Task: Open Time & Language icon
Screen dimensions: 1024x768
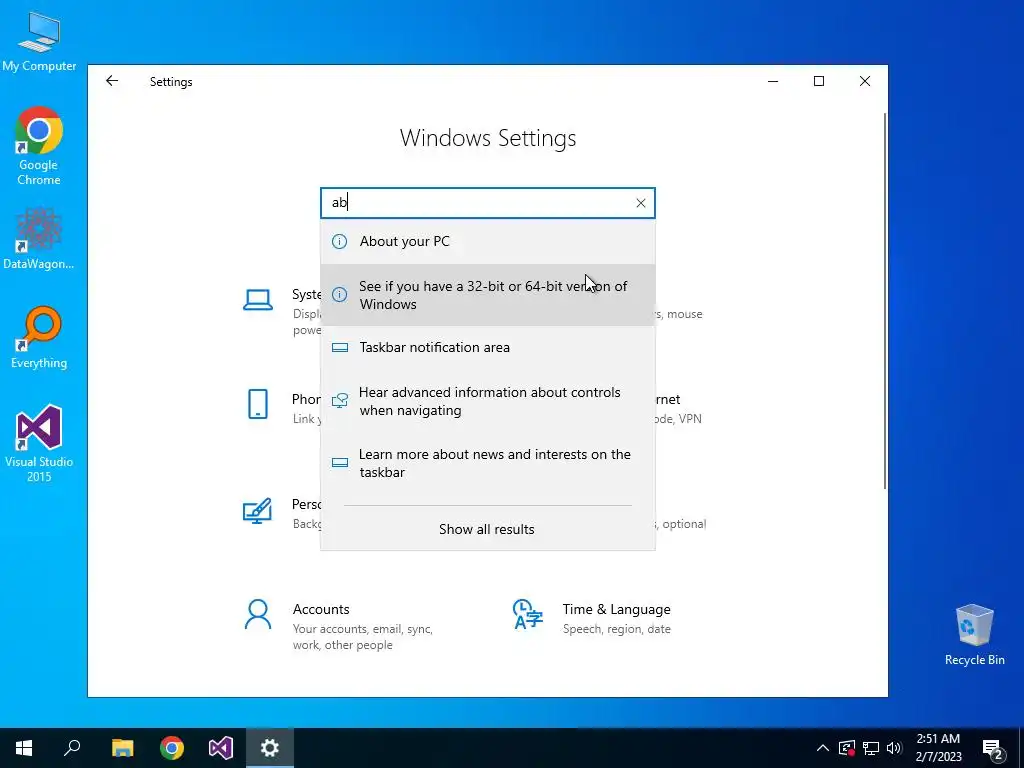Action: pos(527,614)
